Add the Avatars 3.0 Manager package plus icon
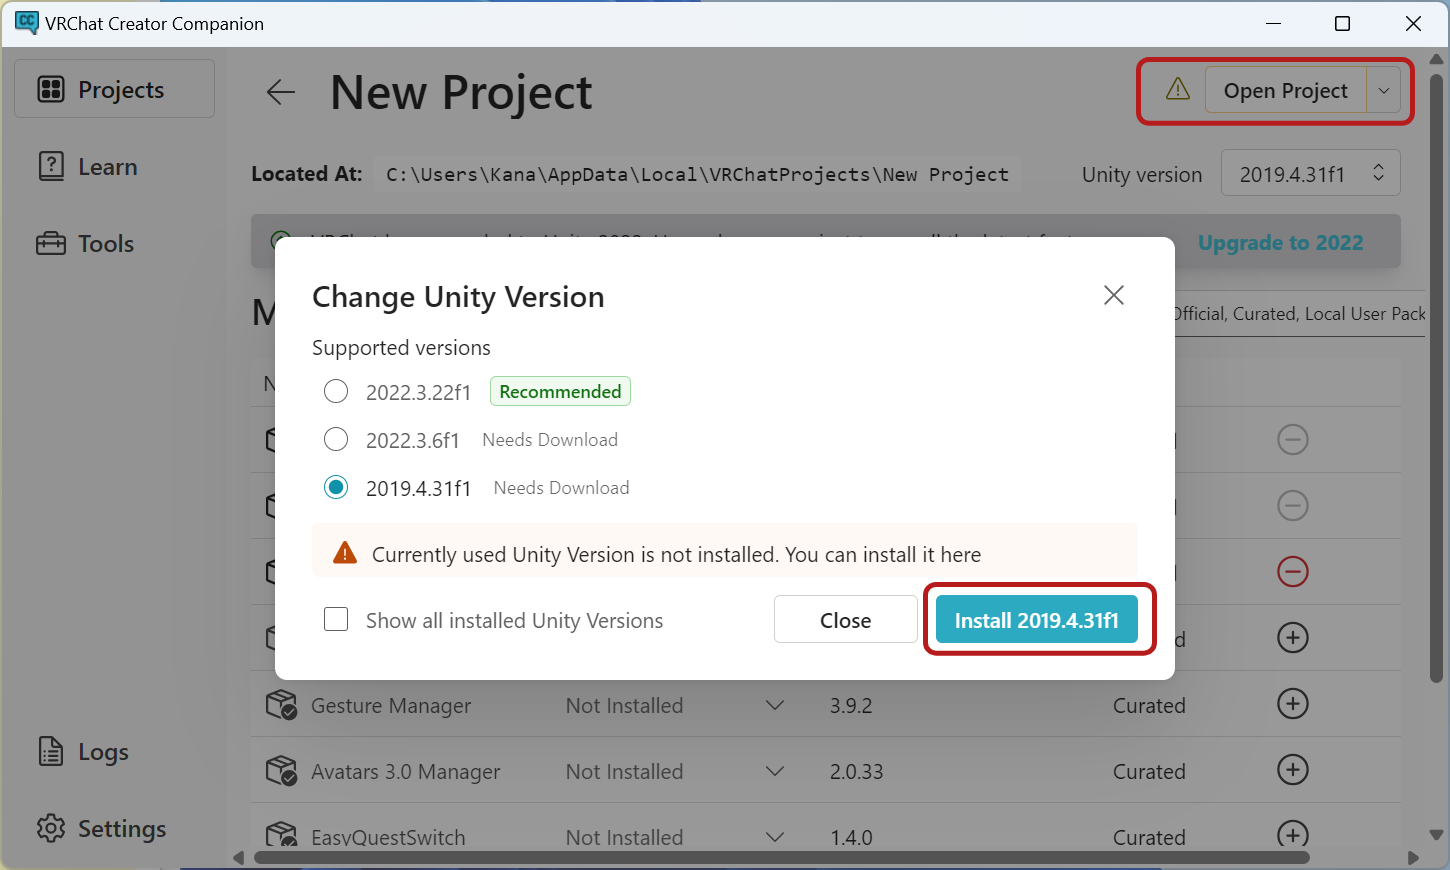 (x=1293, y=769)
